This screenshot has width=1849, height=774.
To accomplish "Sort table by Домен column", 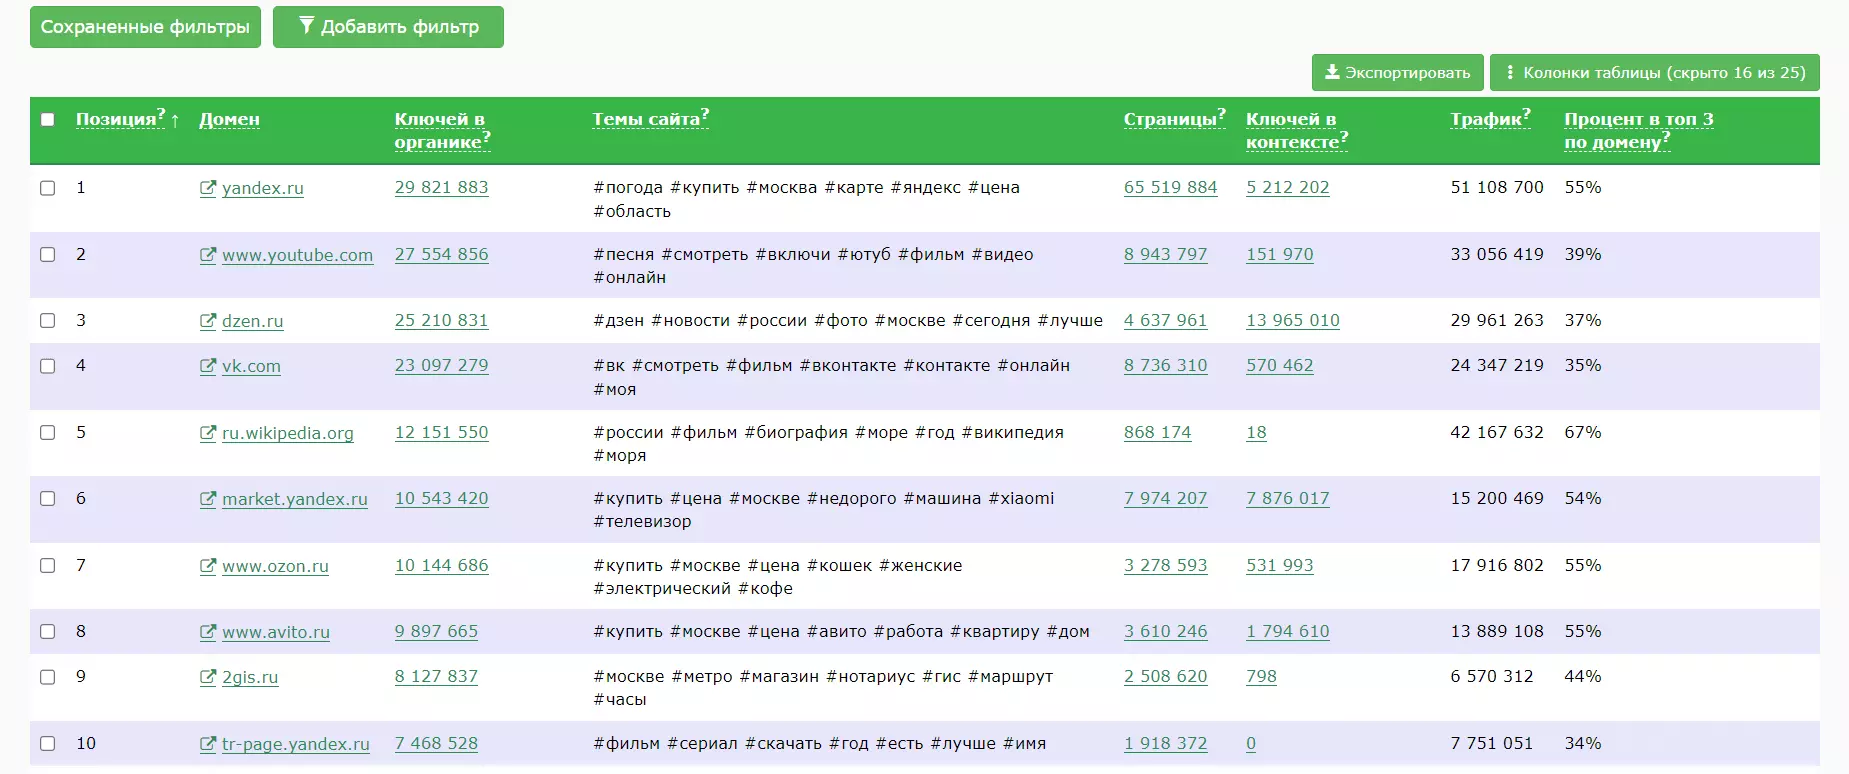I will pos(229,119).
